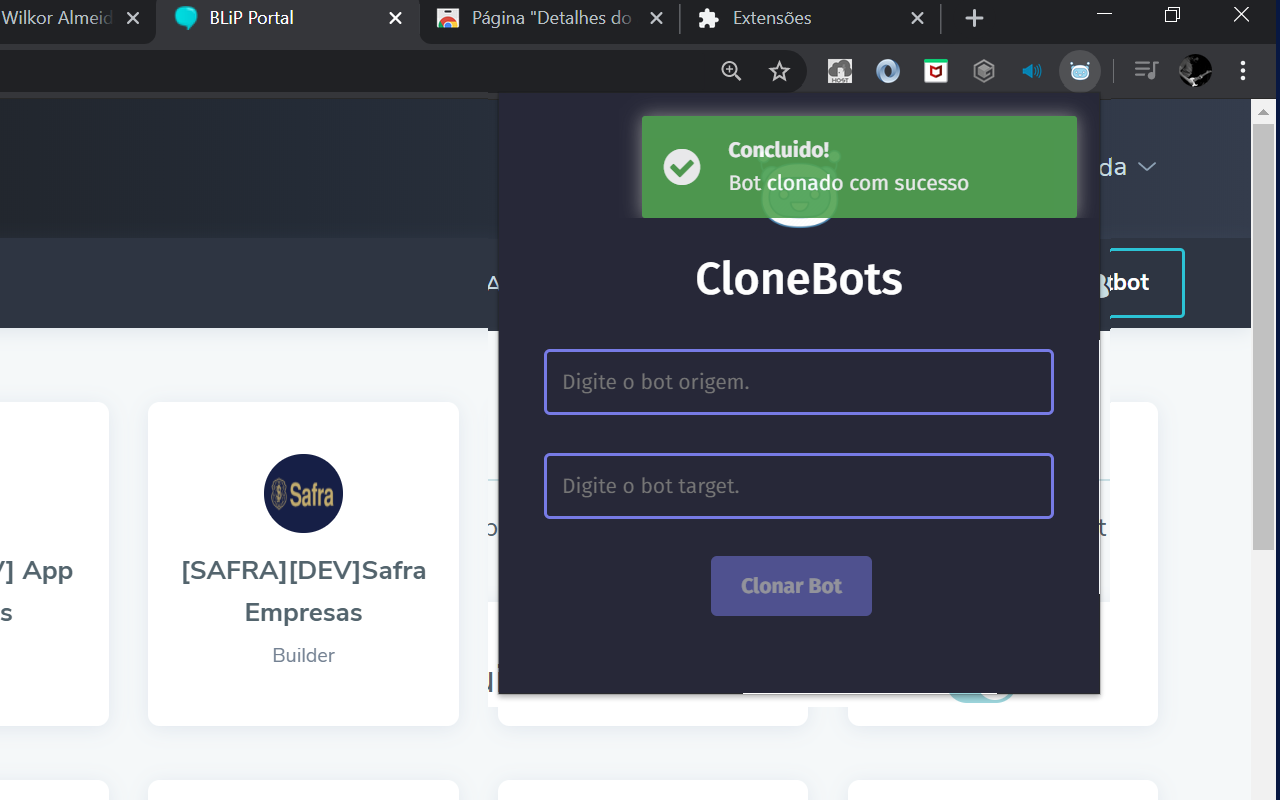Screen dimensions: 1280x800
Task: Click the 'Digite o bot target' input field
Action: click(x=798, y=486)
